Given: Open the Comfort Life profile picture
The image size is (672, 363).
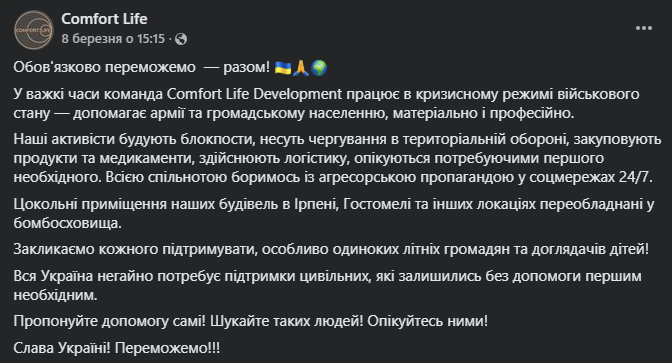Looking at the screenshot, I should (x=33, y=30).
